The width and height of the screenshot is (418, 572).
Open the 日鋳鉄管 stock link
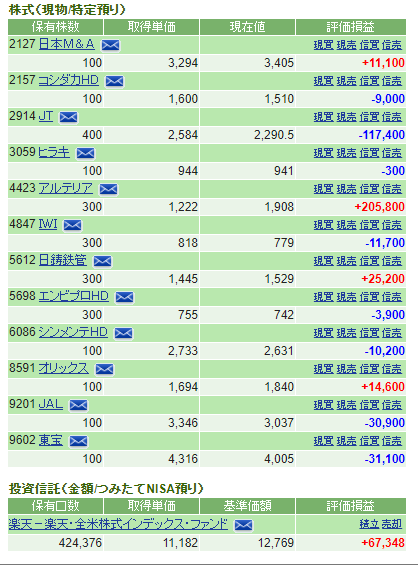(x=62, y=260)
